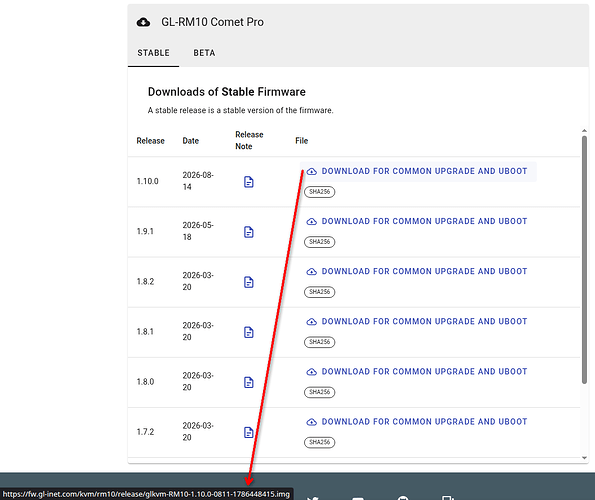Open release note for version 1.10.0
The image size is (595, 500).
249,182
